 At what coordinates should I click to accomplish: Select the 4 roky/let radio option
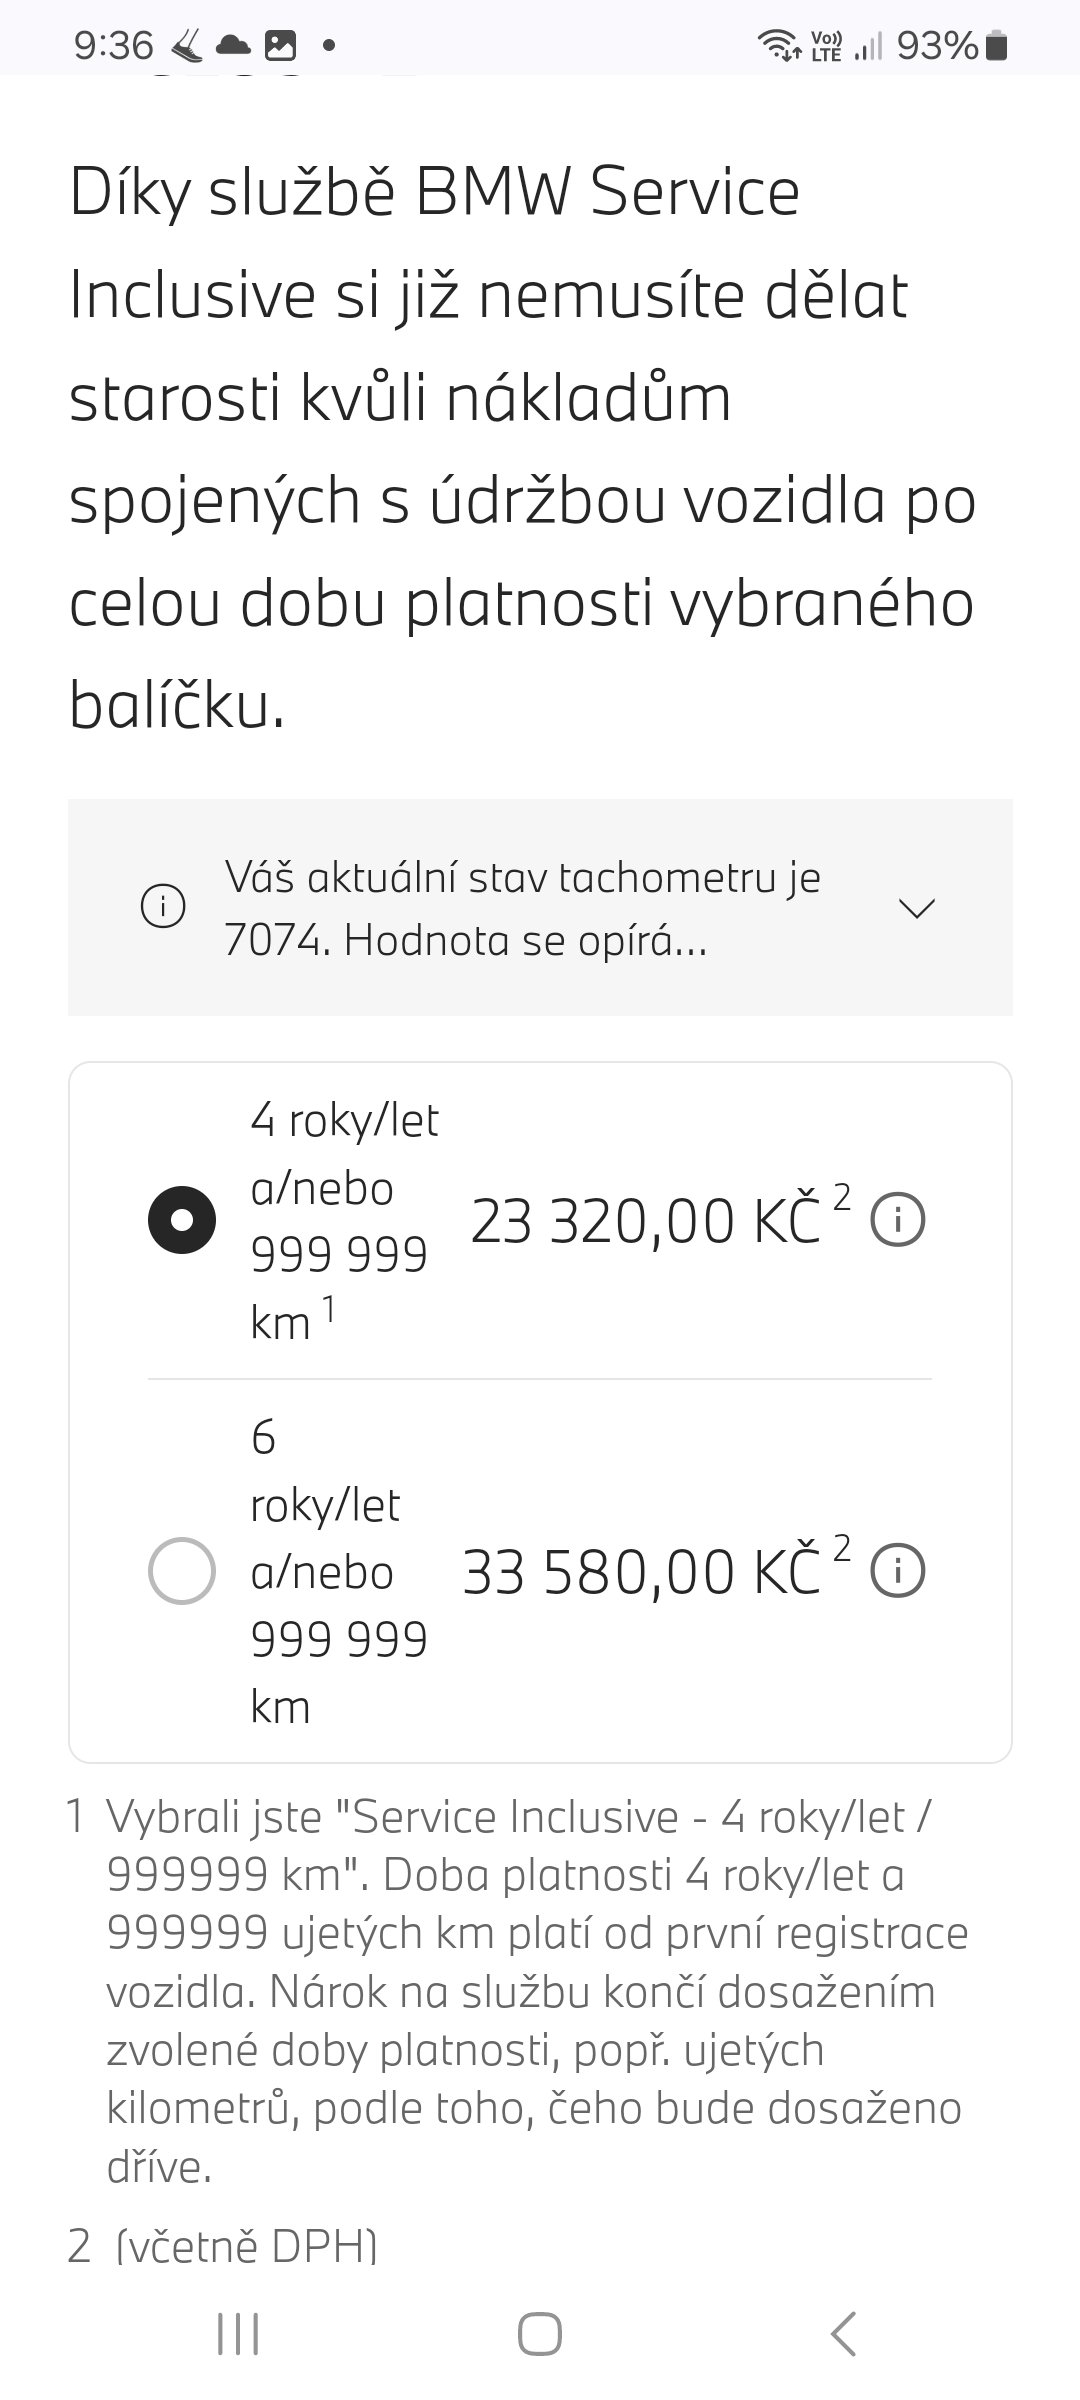(x=182, y=1220)
